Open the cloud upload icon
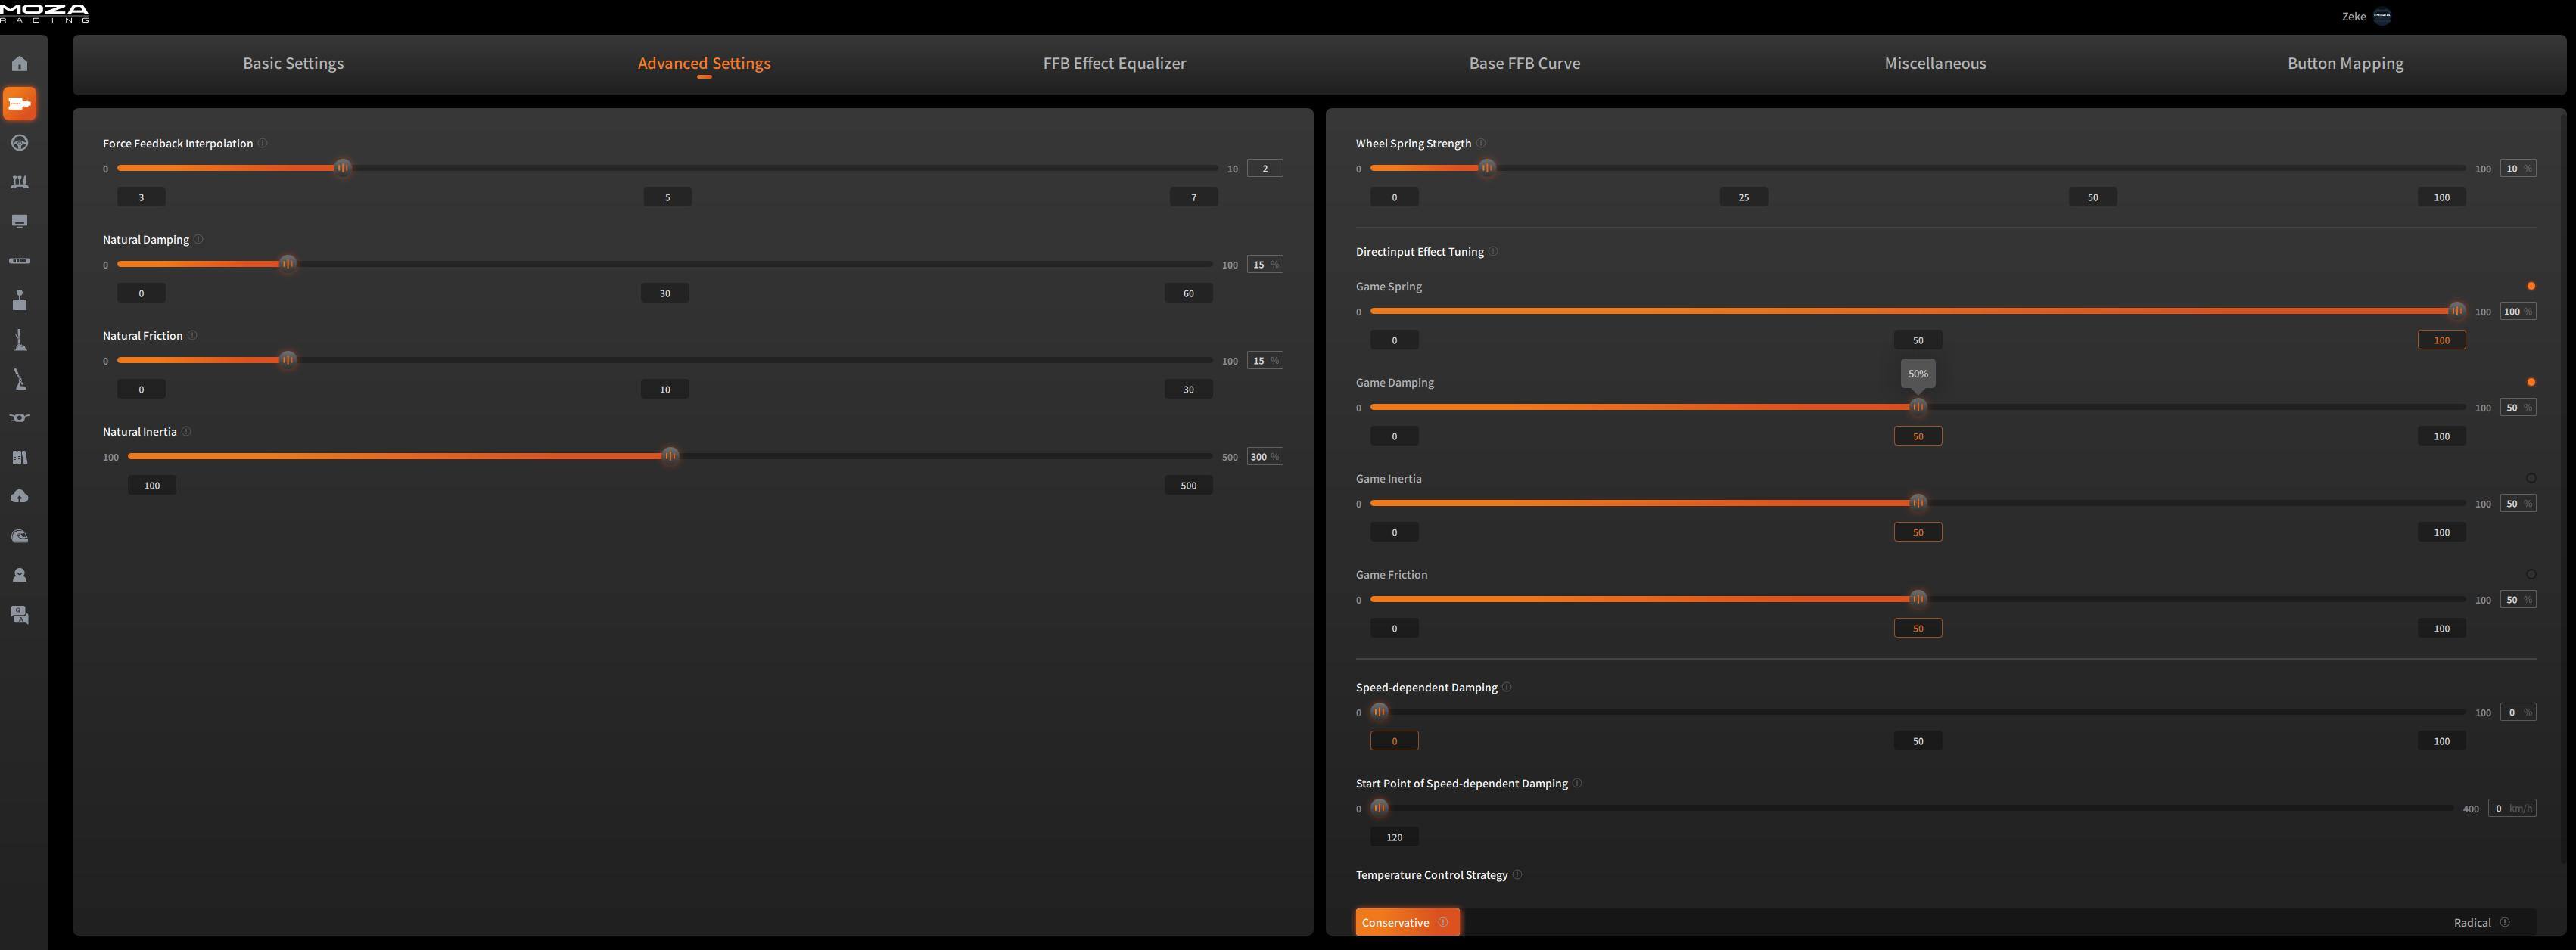 [19, 497]
